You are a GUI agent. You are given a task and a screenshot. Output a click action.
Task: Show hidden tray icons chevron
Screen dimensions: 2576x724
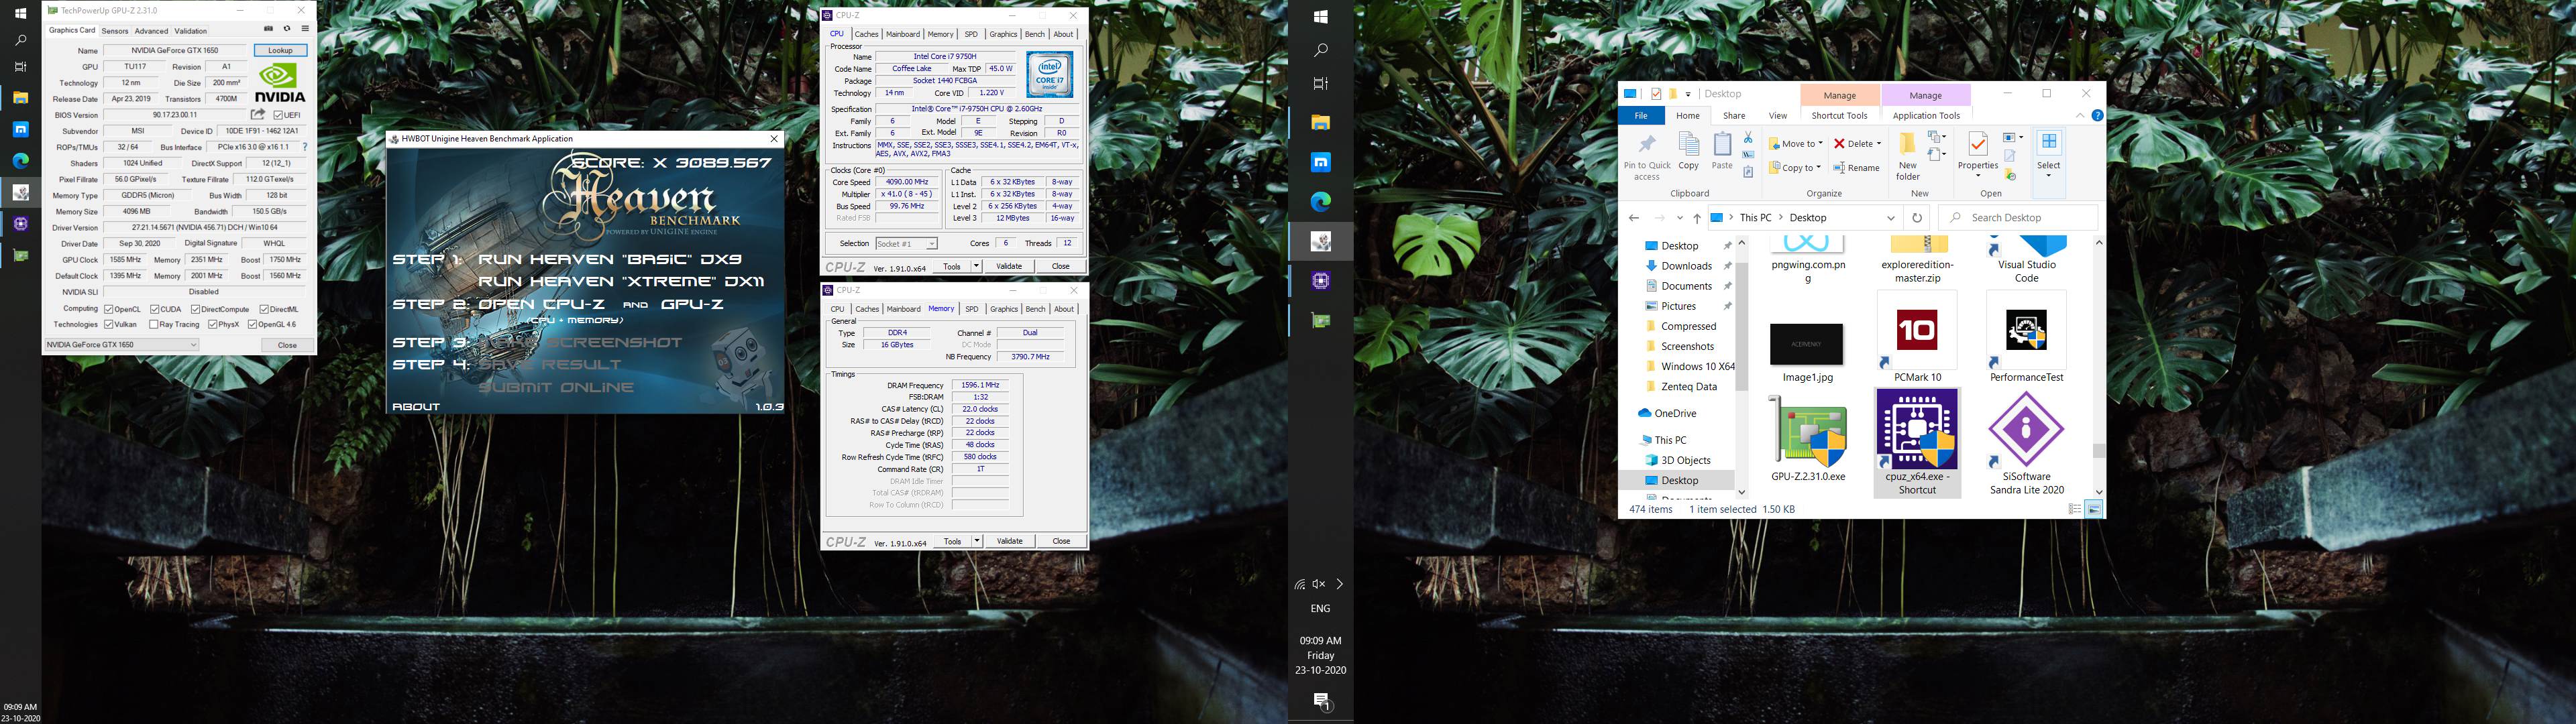[x=1340, y=584]
